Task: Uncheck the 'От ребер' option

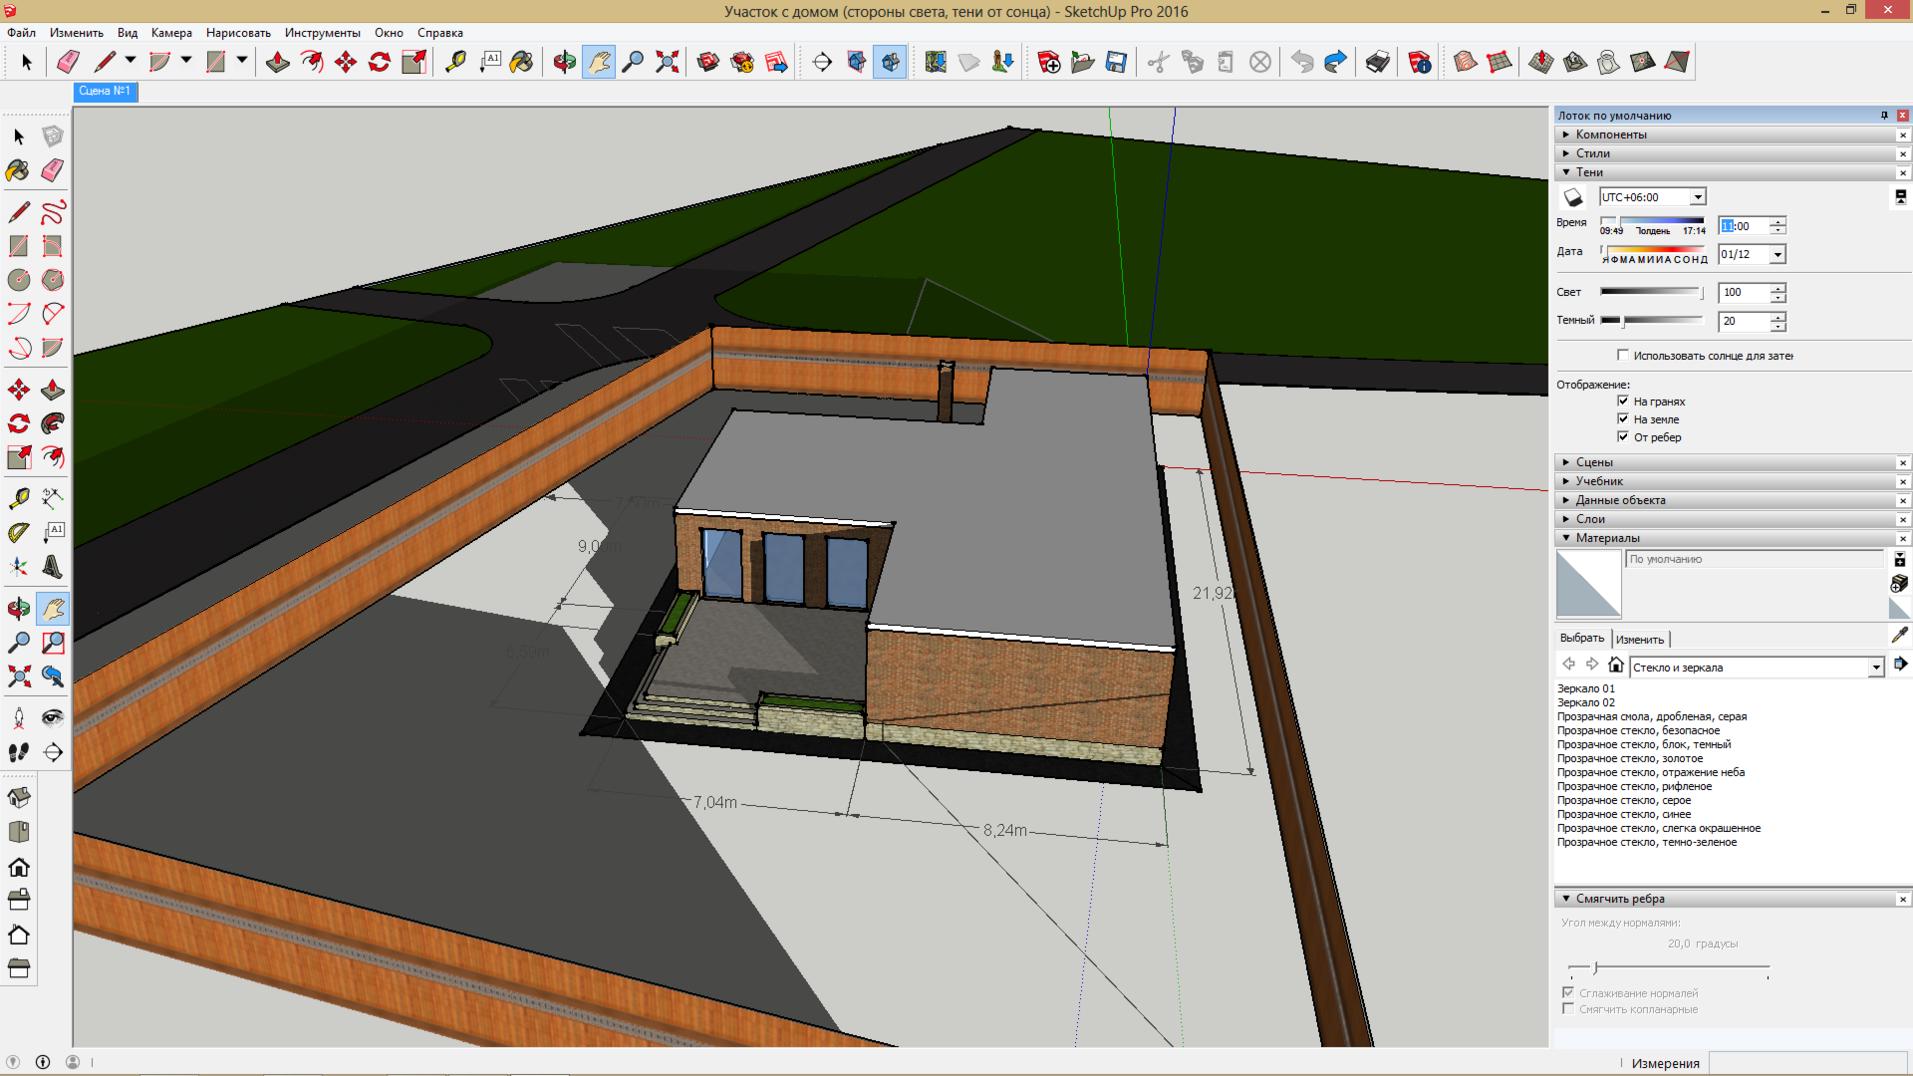Action: pos(1623,437)
